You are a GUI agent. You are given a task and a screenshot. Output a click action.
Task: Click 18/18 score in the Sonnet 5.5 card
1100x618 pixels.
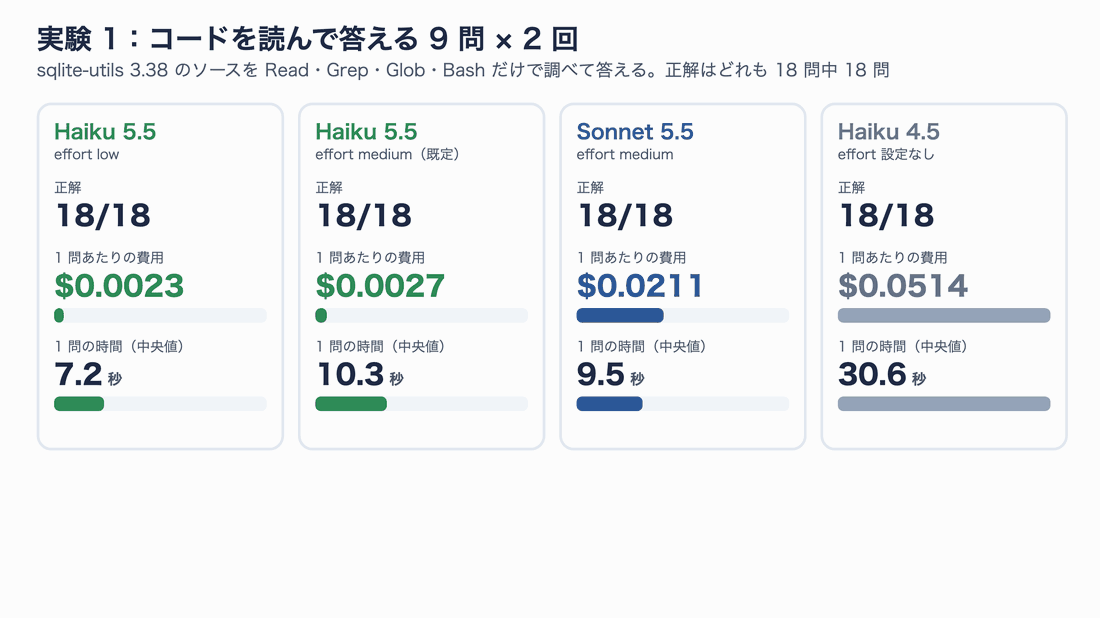tap(625, 215)
